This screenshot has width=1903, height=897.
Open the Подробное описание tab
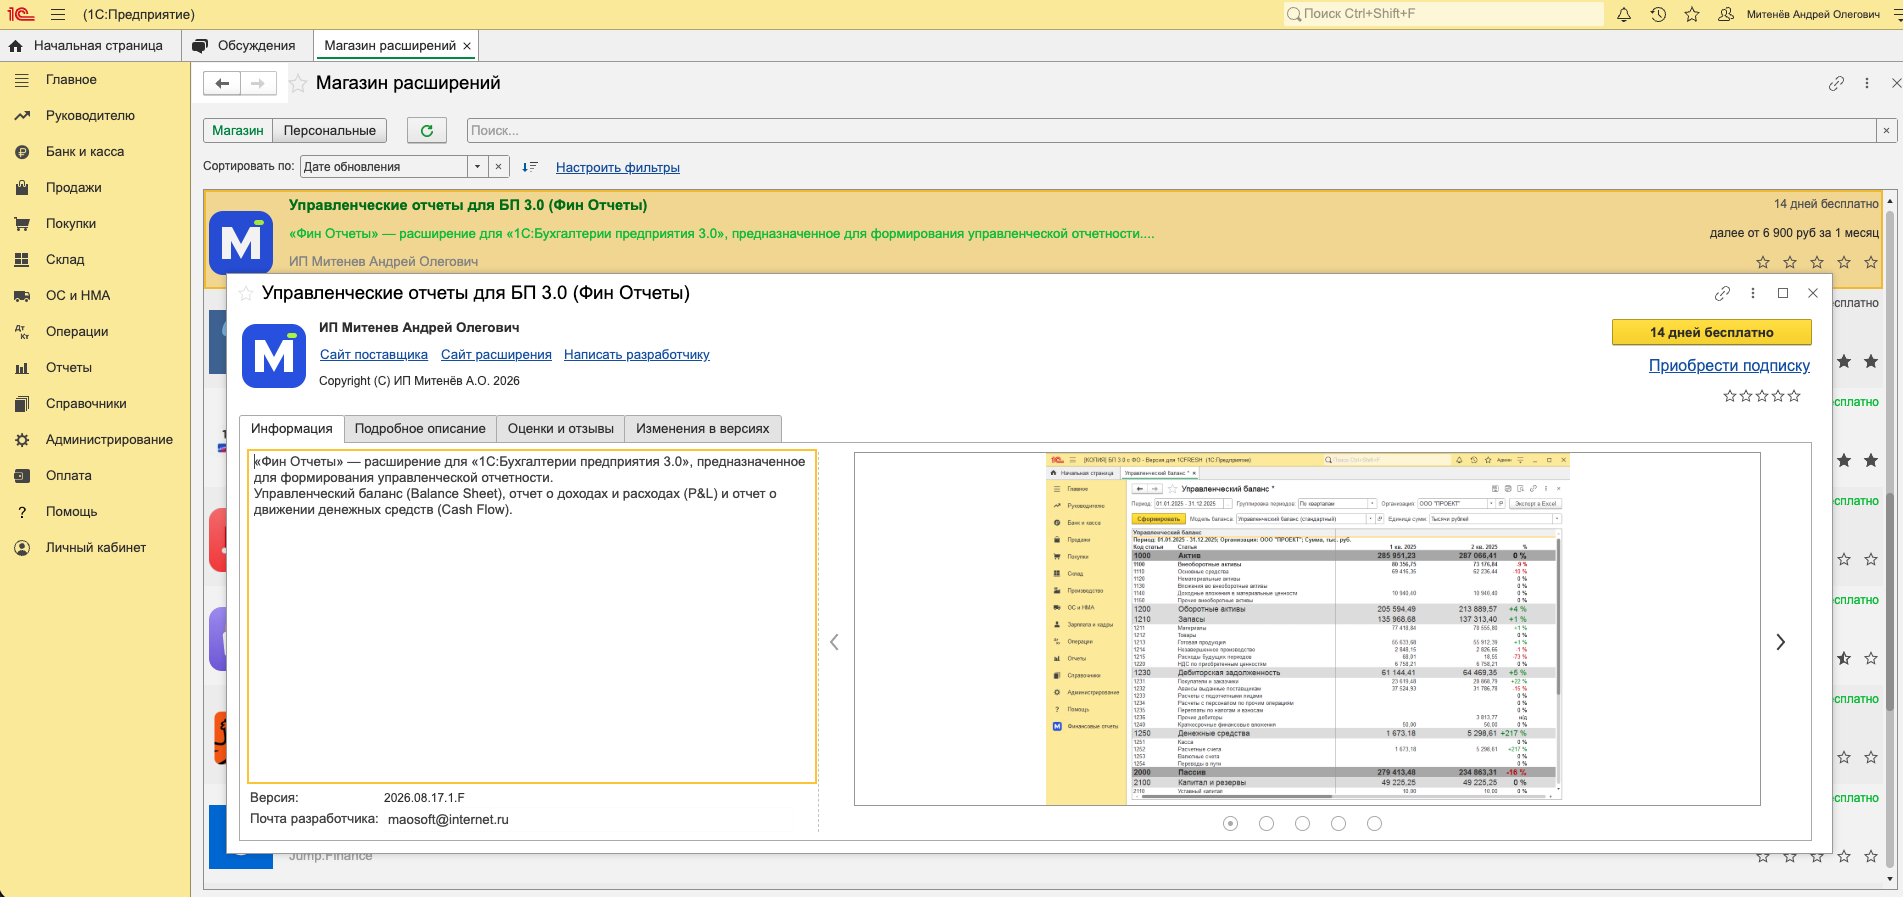(420, 429)
